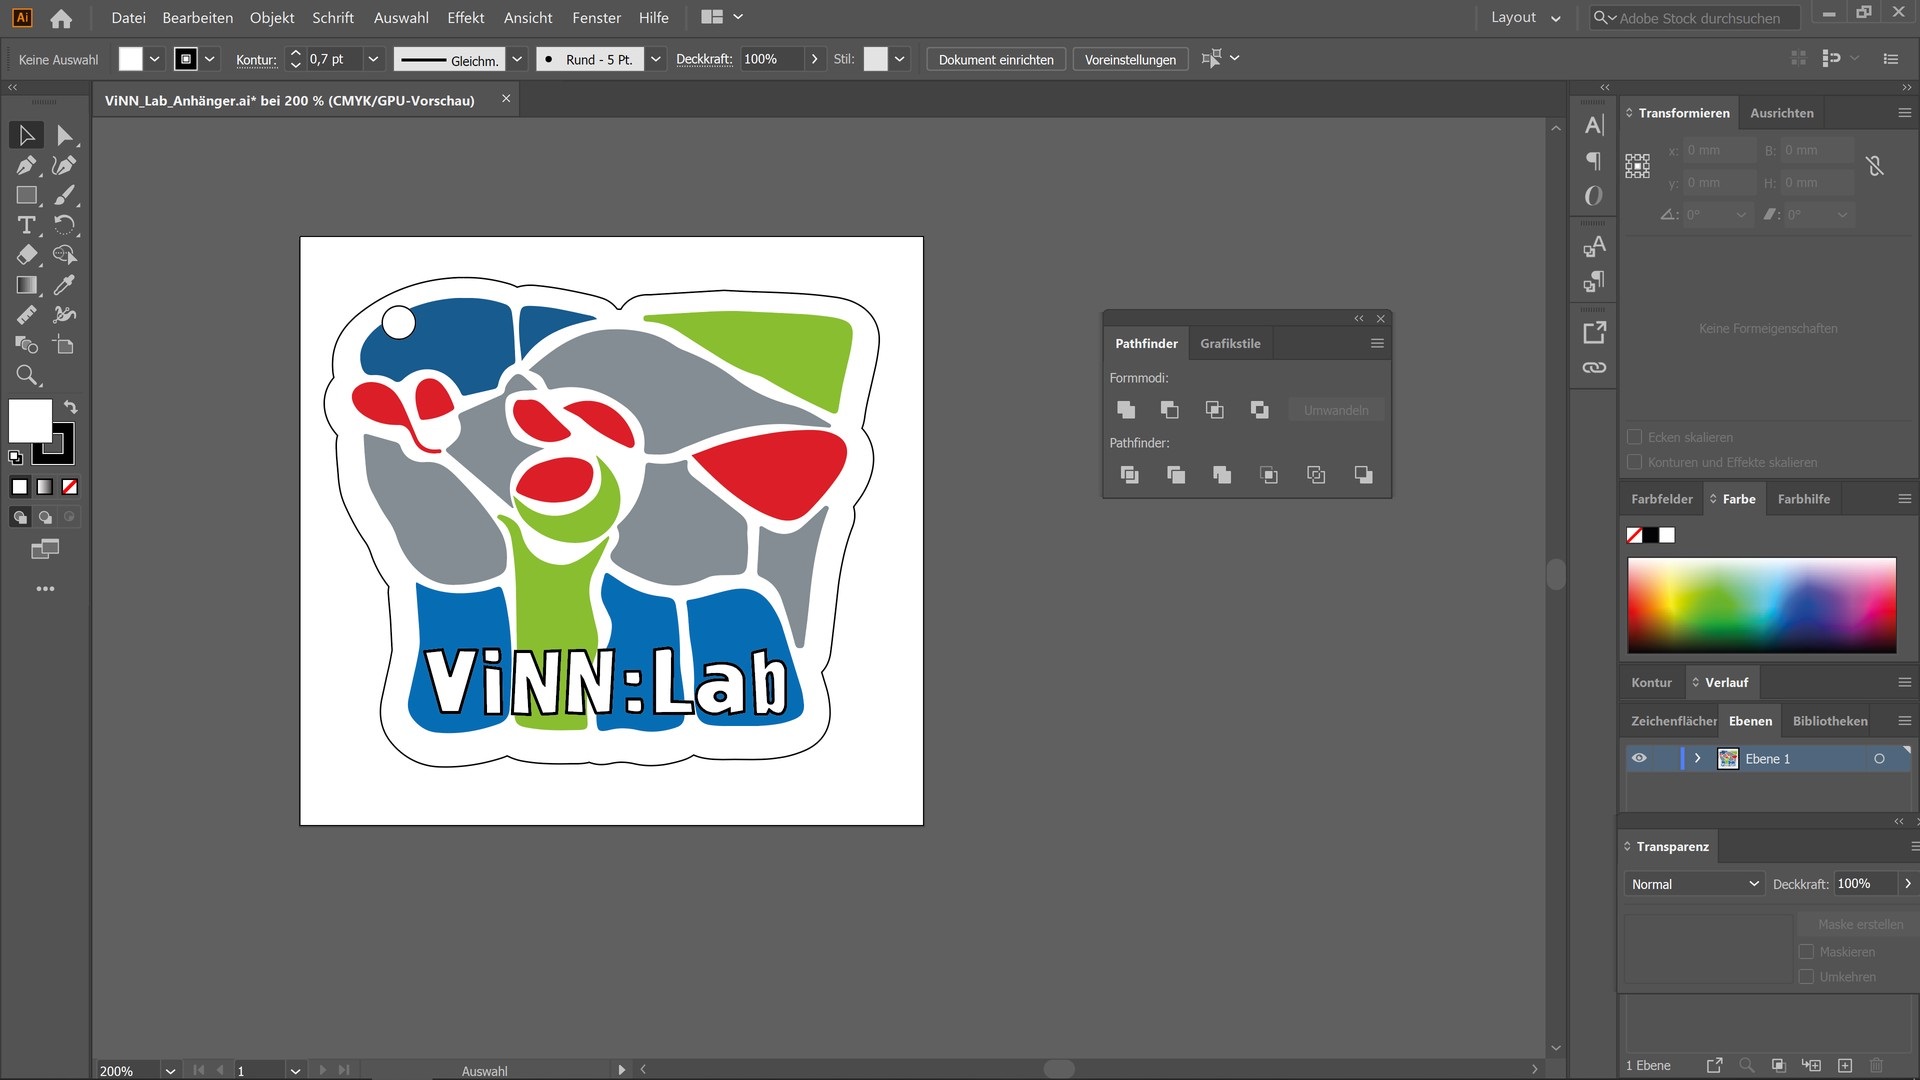This screenshot has height=1080, width=1920.
Task: Select the Zoom tool
Action: point(26,375)
